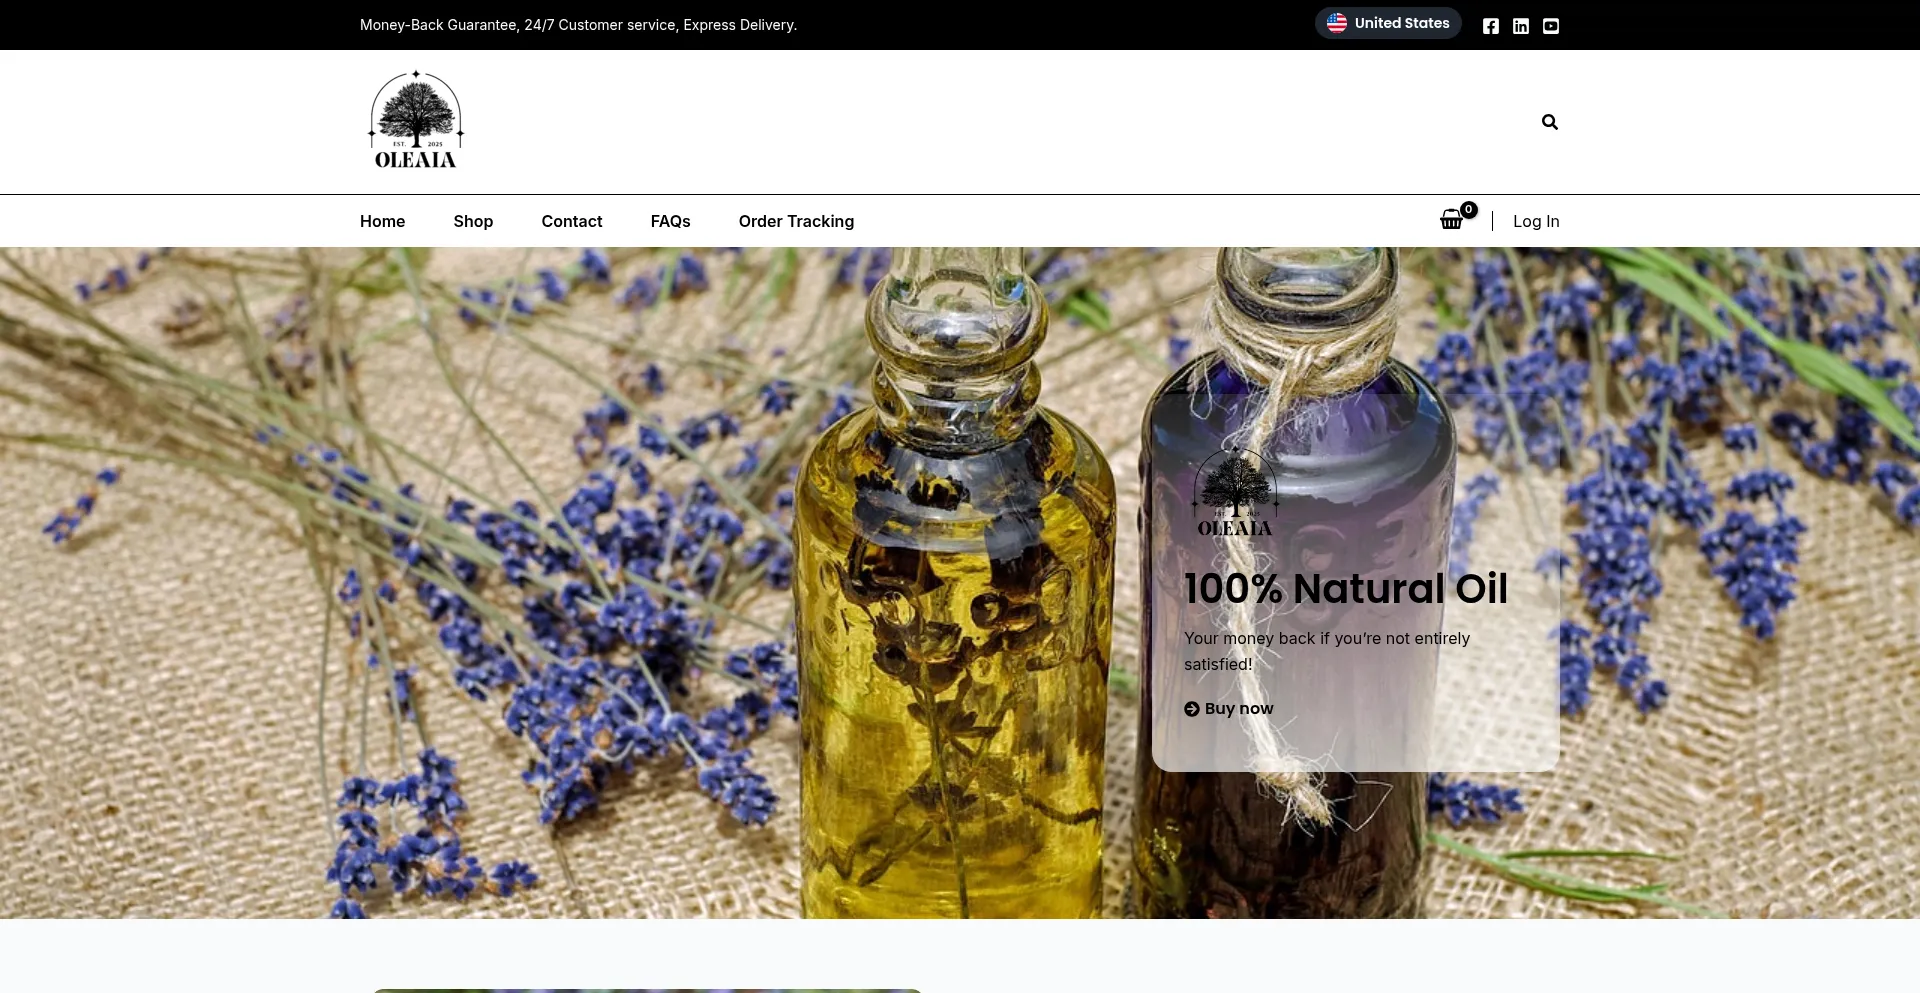This screenshot has height=993, width=1920.
Task: Click the Log In link
Action: [x=1535, y=221]
